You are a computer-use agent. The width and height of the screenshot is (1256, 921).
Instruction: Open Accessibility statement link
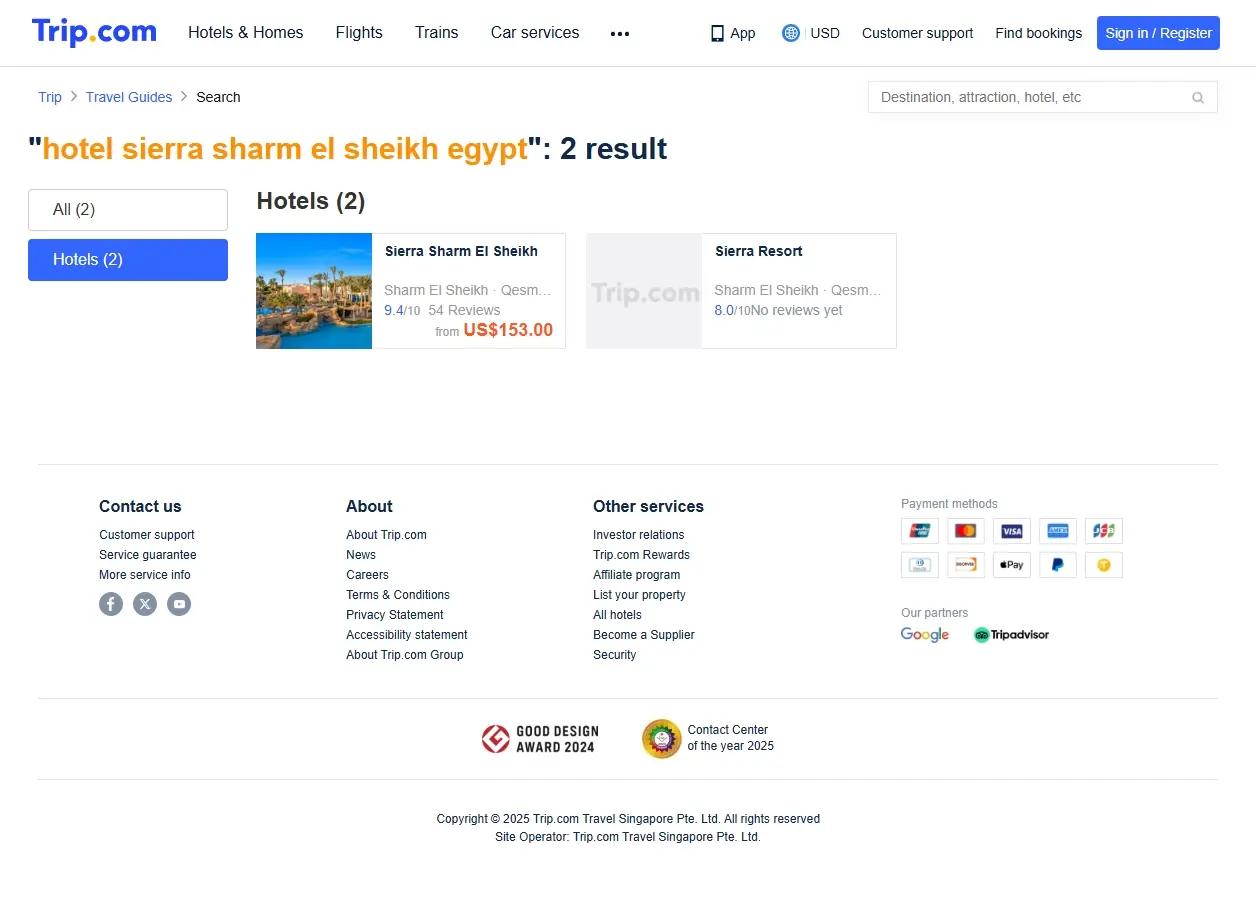pyautogui.click(x=407, y=635)
